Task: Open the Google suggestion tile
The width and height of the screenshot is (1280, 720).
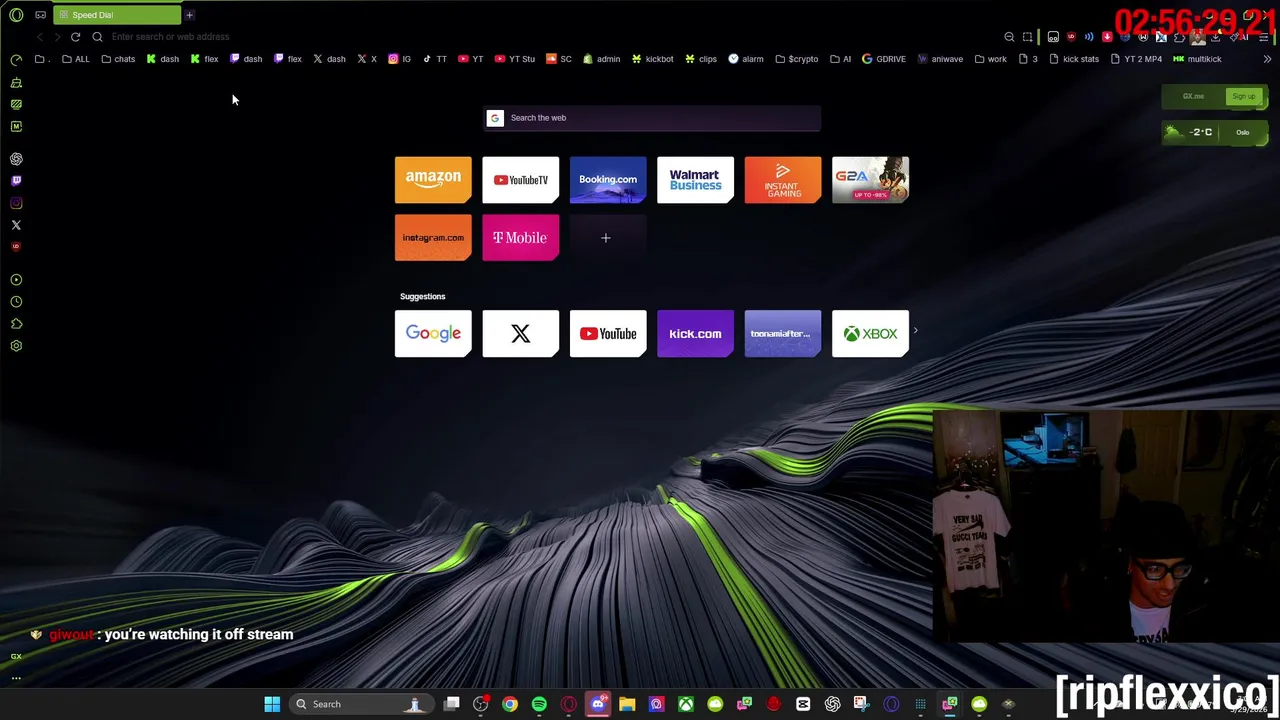Action: pos(433,334)
